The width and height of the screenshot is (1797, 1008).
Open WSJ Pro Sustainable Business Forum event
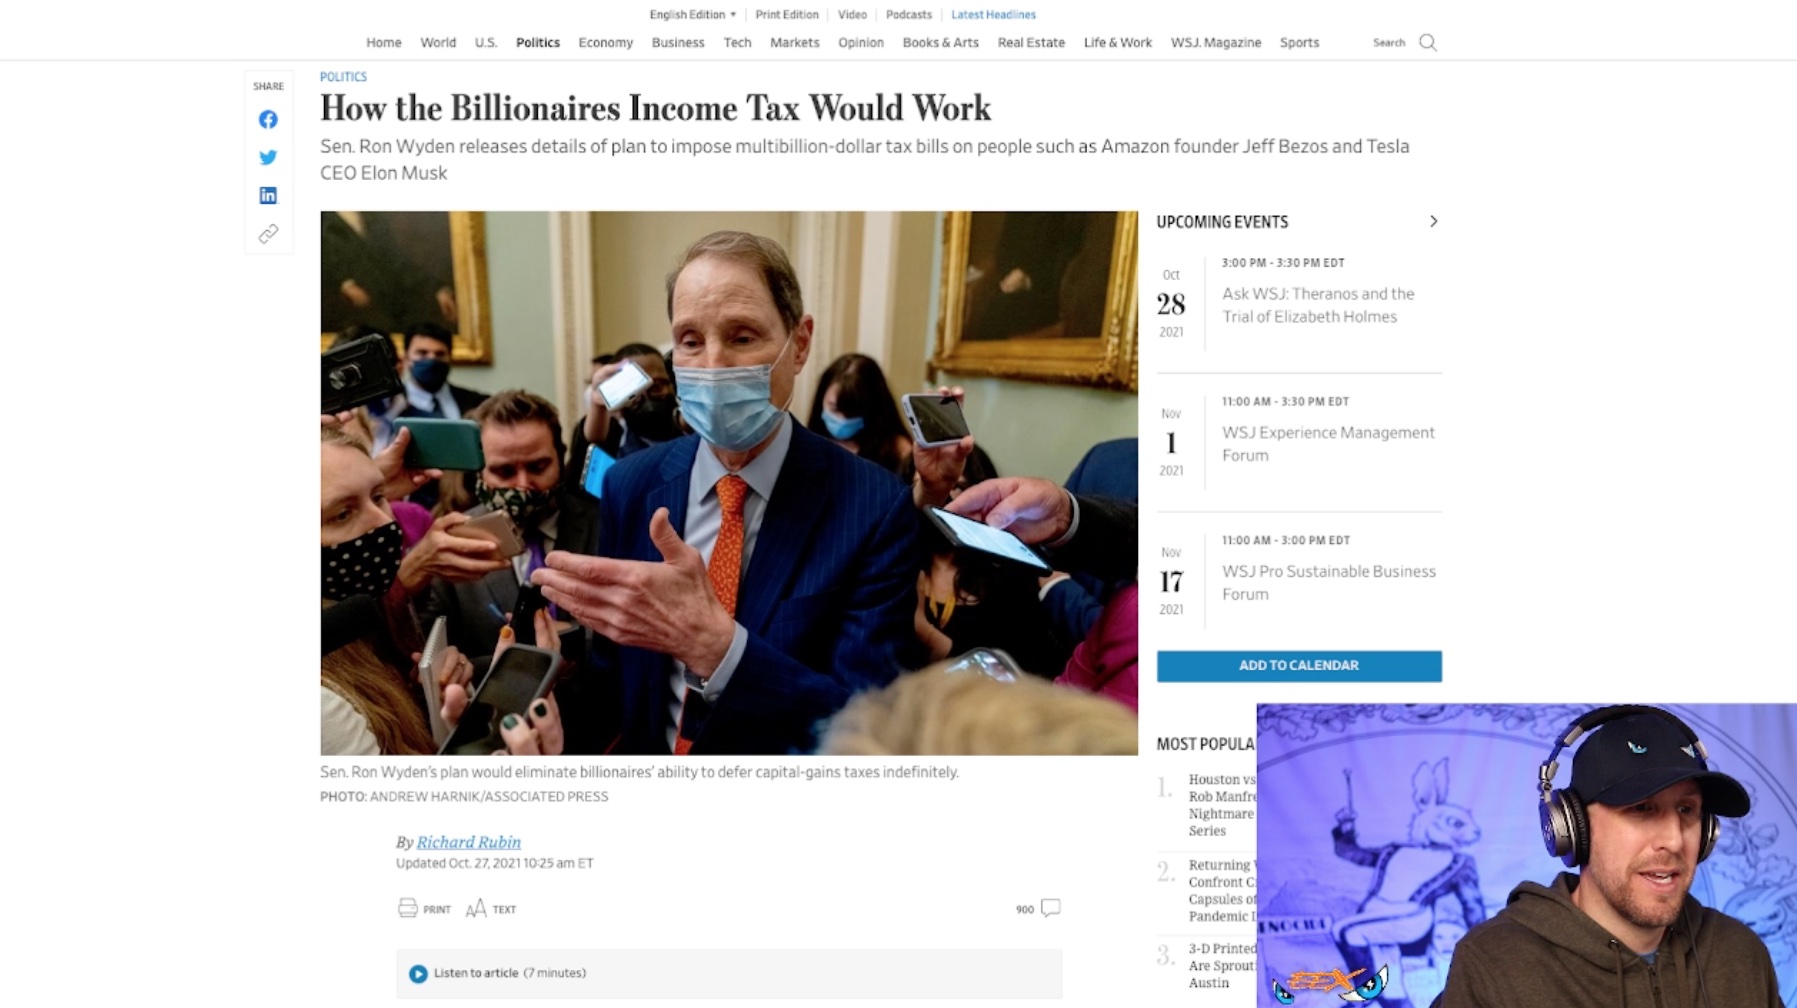pyautogui.click(x=1328, y=582)
